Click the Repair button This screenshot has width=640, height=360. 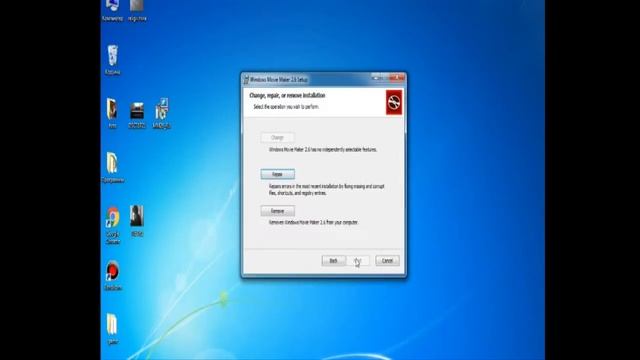[x=278, y=174]
